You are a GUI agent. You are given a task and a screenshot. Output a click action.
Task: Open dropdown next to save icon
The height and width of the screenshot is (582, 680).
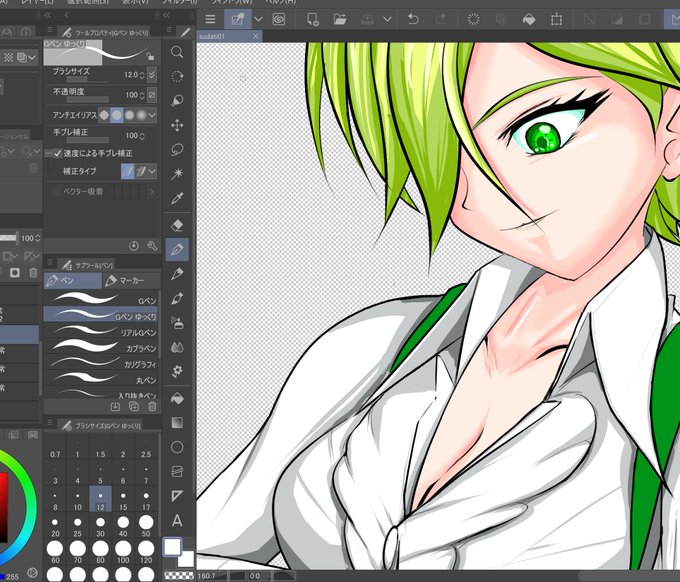pyautogui.click(x=387, y=19)
